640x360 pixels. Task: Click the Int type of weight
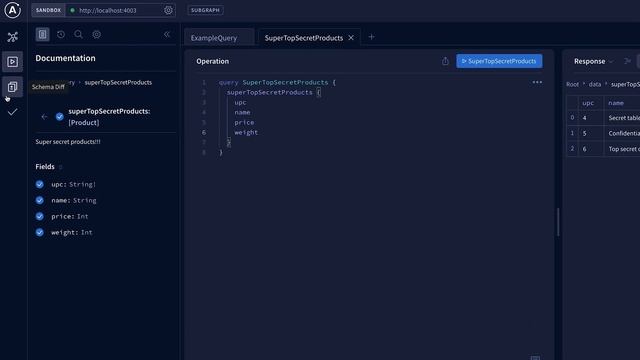(87, 232)
